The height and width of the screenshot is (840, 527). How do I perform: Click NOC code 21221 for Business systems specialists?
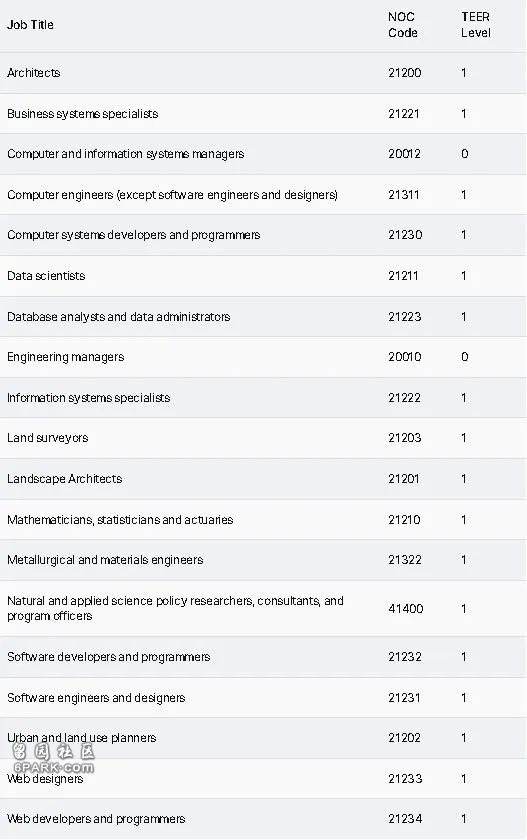pyautogui.click(x=404, y=114)
